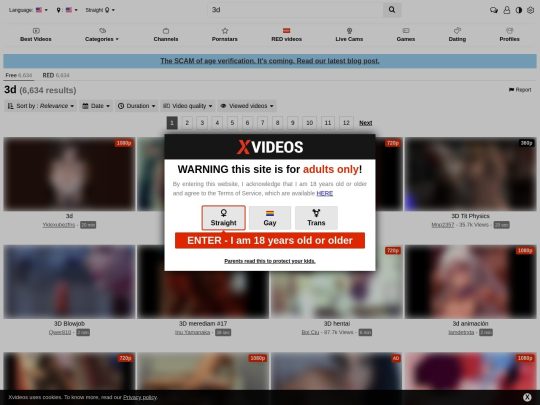This screenshot has height=405, width=540.
Task: Open the Viewed videos filter dropdown
Action: pyautogui.click(x=247, y=106)
